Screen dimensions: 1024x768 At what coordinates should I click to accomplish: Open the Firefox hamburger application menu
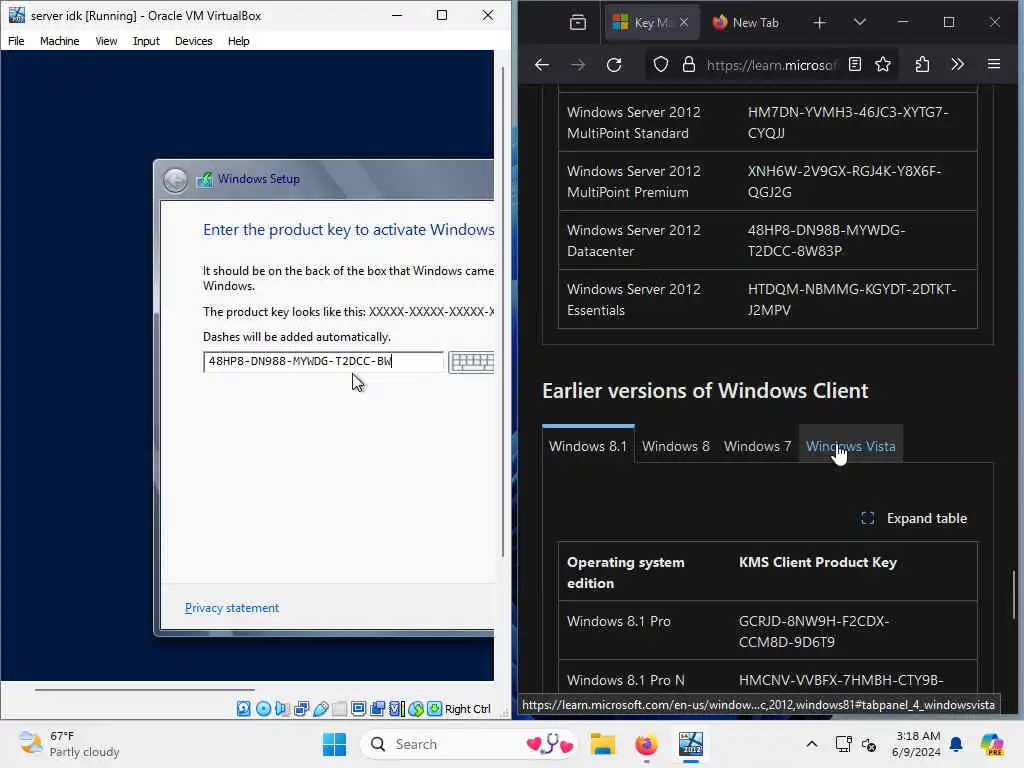994,64
